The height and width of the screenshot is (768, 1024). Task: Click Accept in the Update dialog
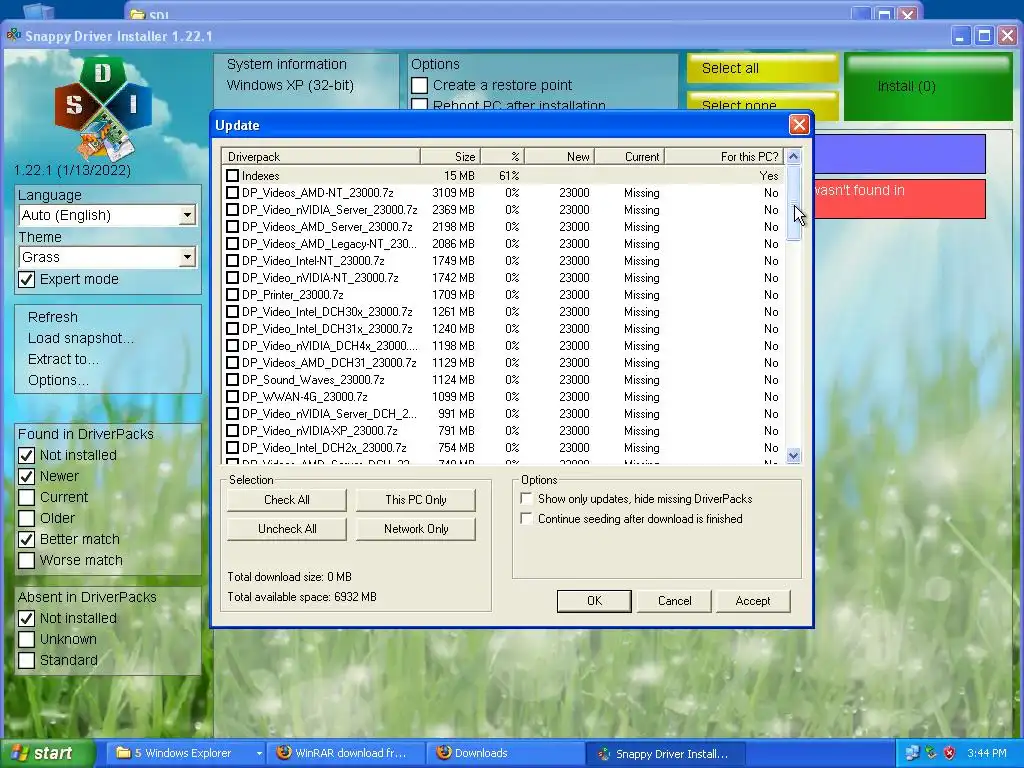click(753, 601)
